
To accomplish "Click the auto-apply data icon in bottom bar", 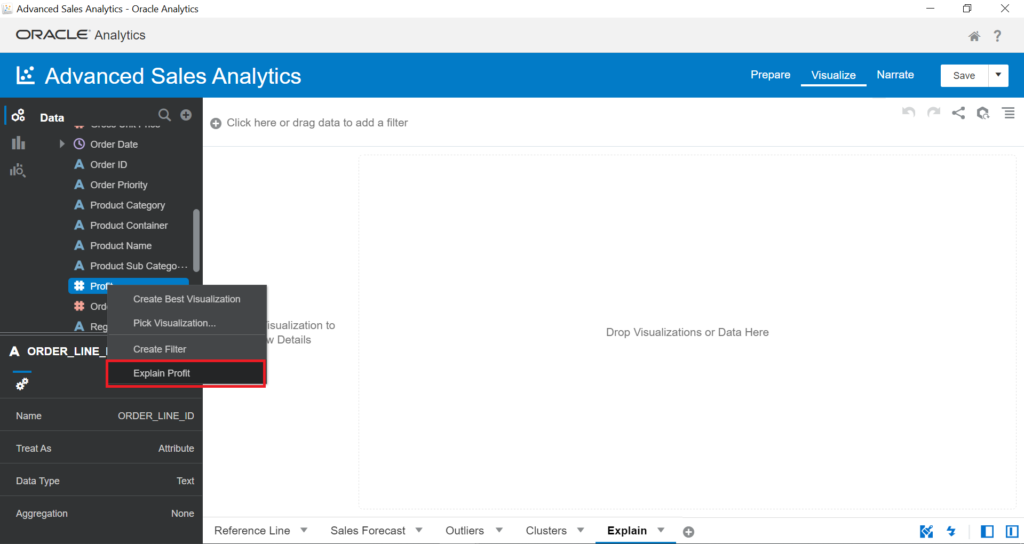I will tap(926, 531).
